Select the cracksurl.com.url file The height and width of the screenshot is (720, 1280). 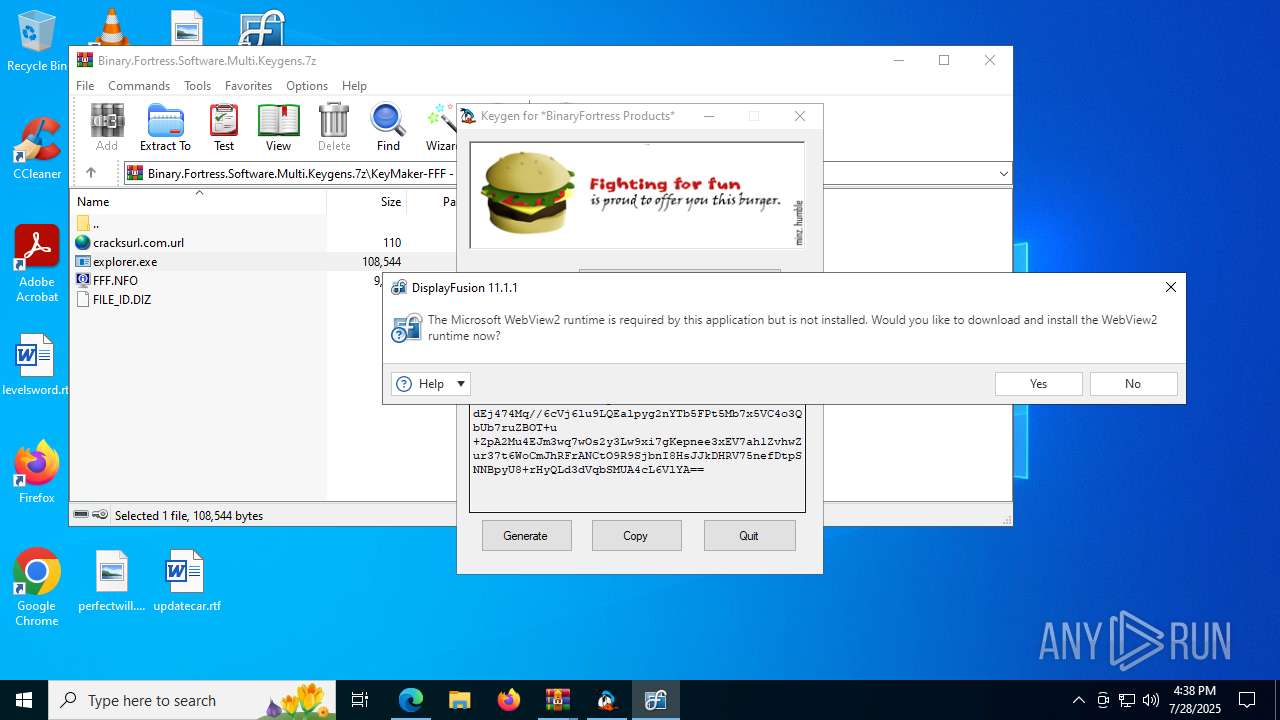138,242
